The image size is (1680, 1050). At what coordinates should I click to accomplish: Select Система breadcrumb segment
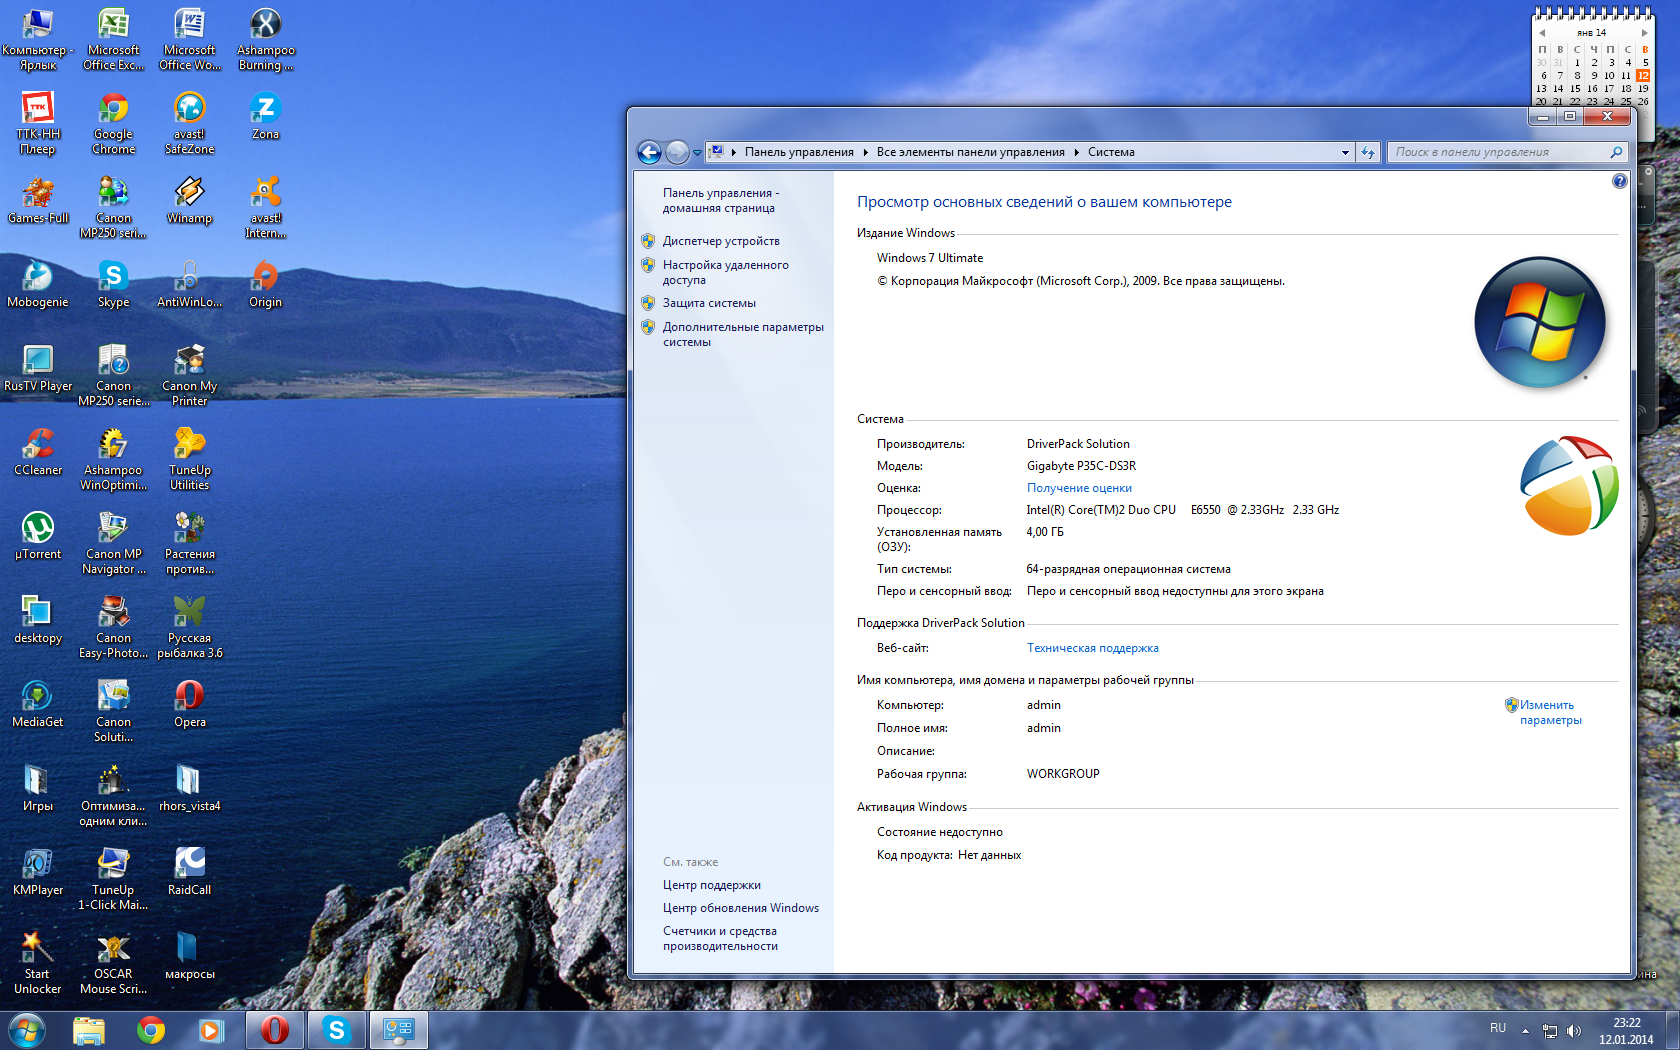coord(1111,152)
